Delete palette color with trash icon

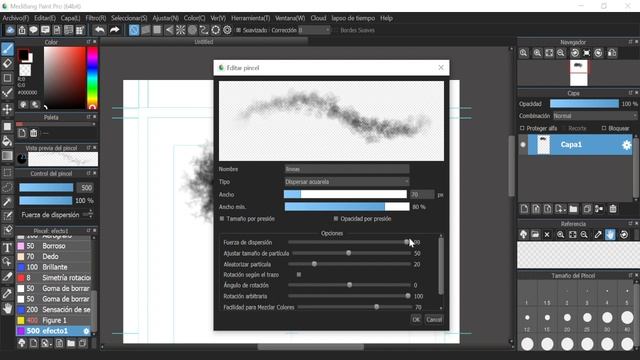pyautogui.click(x=33, y=133)
